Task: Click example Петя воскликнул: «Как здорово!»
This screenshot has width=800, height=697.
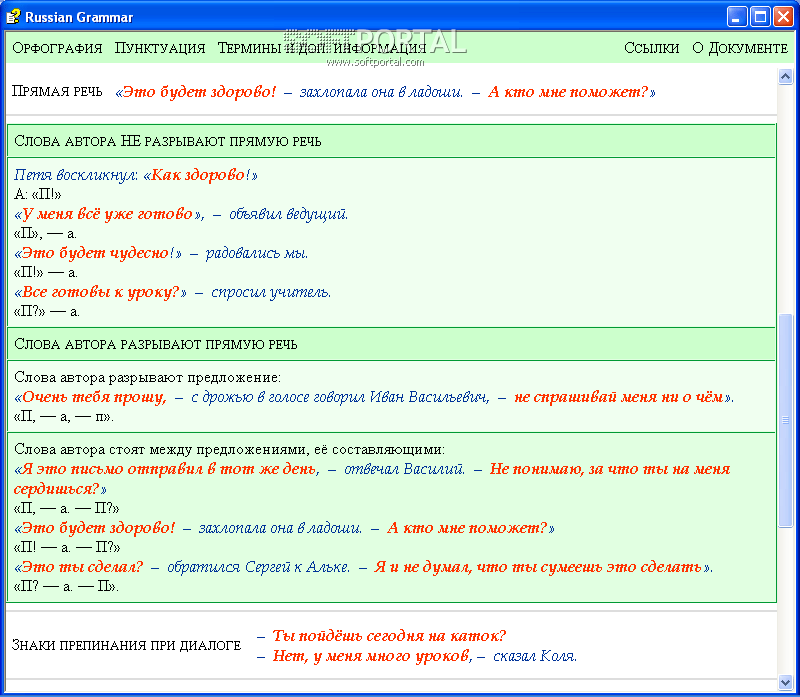Action: 136,175
